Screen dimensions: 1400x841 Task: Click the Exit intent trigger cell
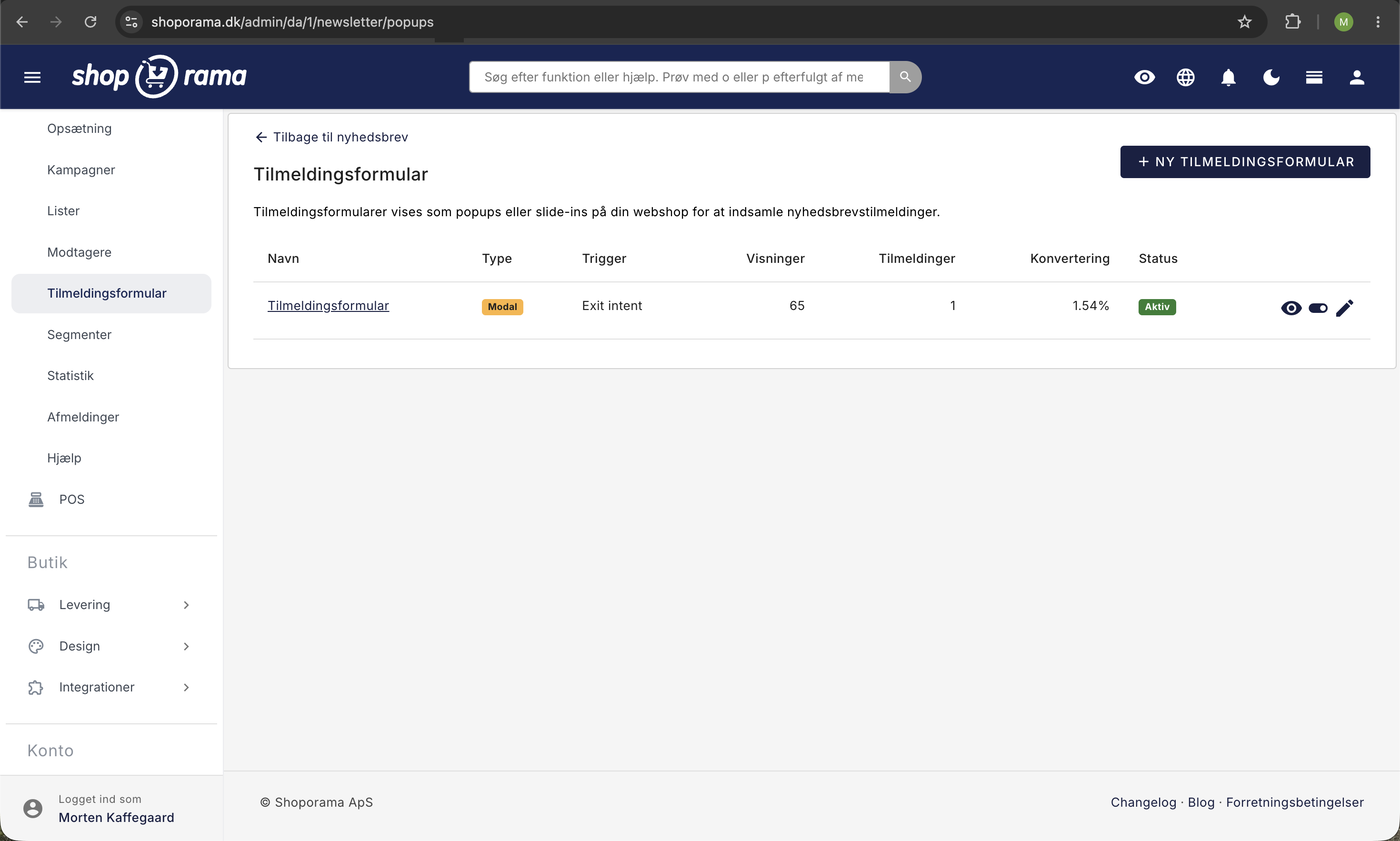612,306
